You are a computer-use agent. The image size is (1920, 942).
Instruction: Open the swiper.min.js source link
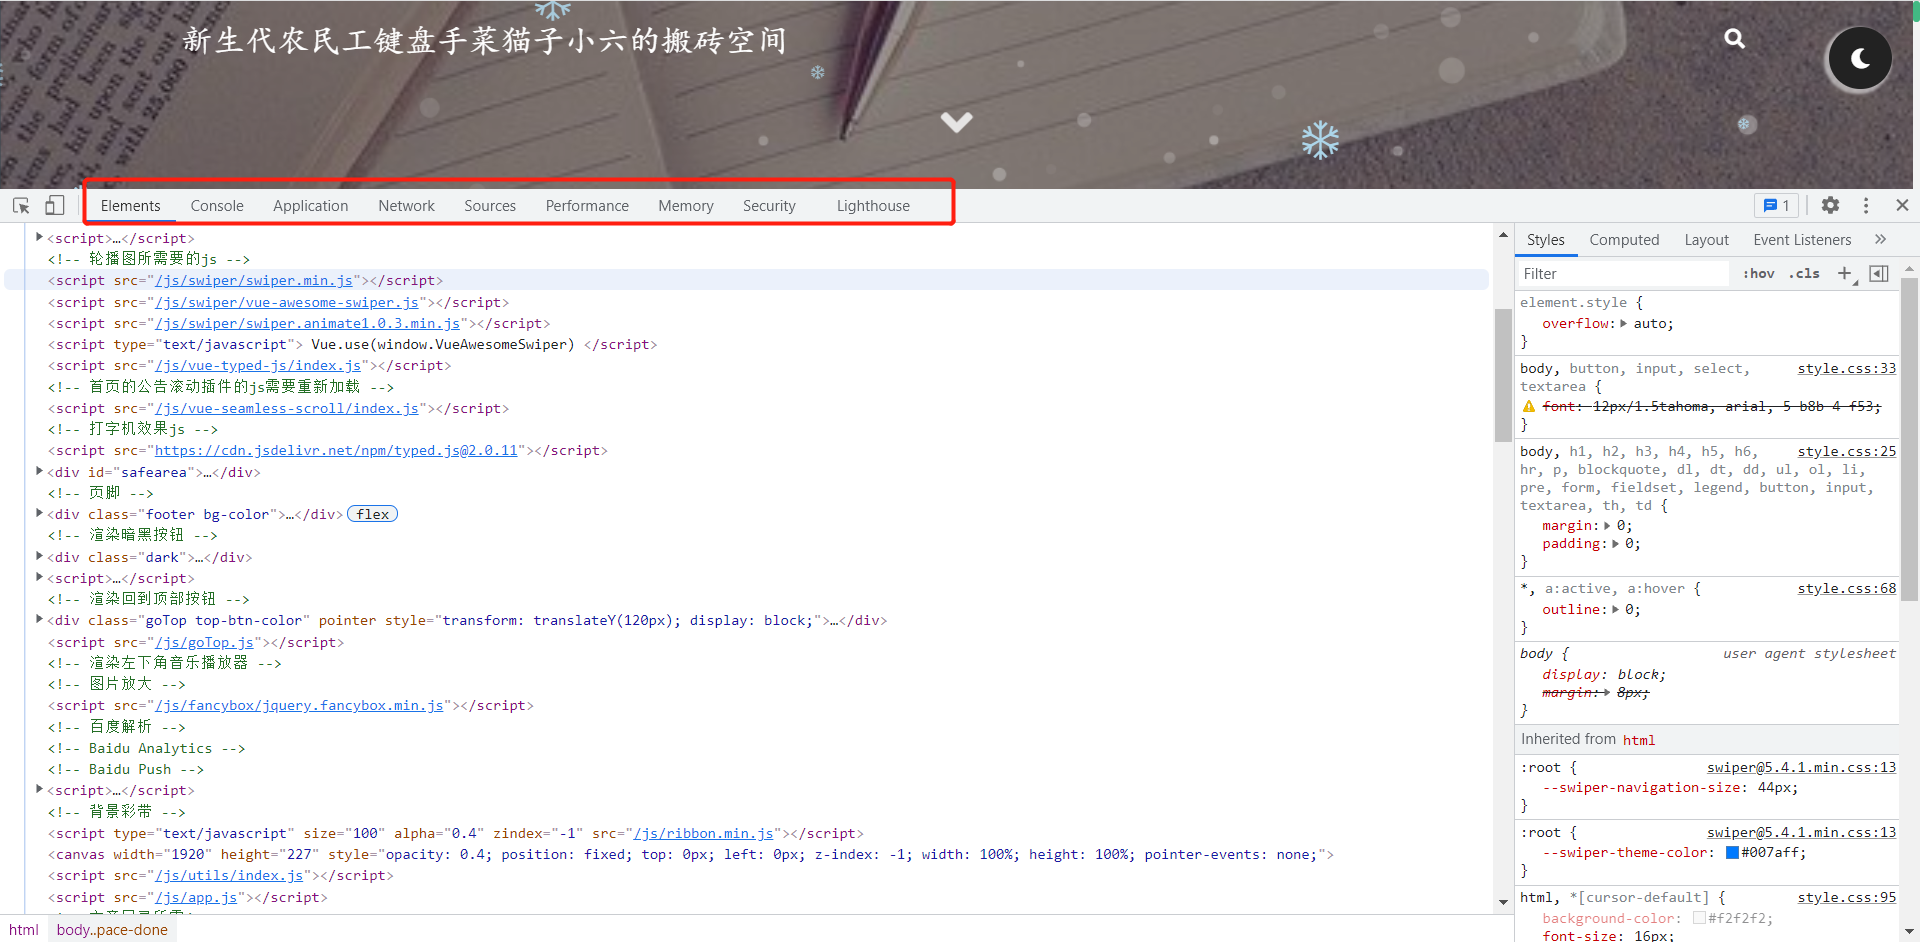tap(254, 281)
